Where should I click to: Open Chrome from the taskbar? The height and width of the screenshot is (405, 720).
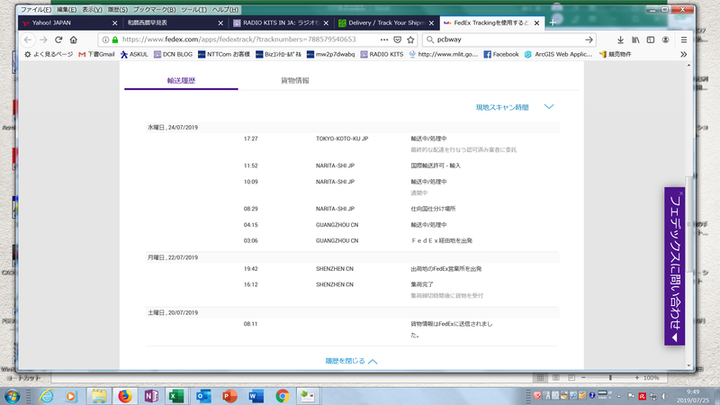(x=283, y=395)
